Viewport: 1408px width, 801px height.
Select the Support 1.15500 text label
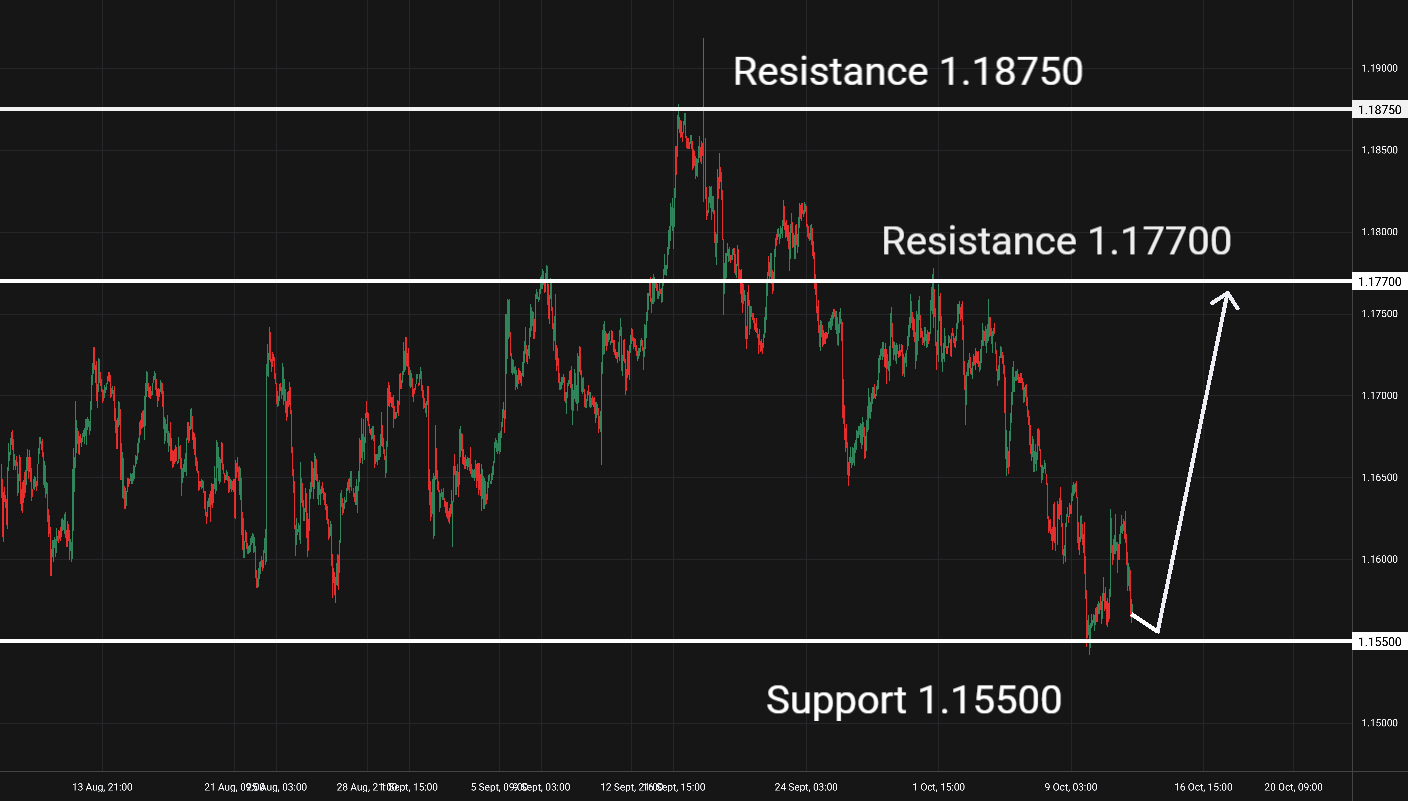(913, 700)
